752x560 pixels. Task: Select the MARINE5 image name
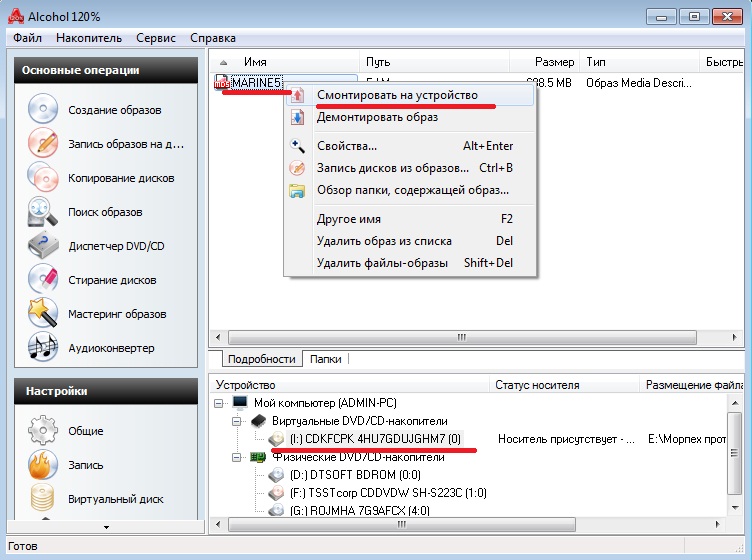pyautogui.click(x=256, y=82)
